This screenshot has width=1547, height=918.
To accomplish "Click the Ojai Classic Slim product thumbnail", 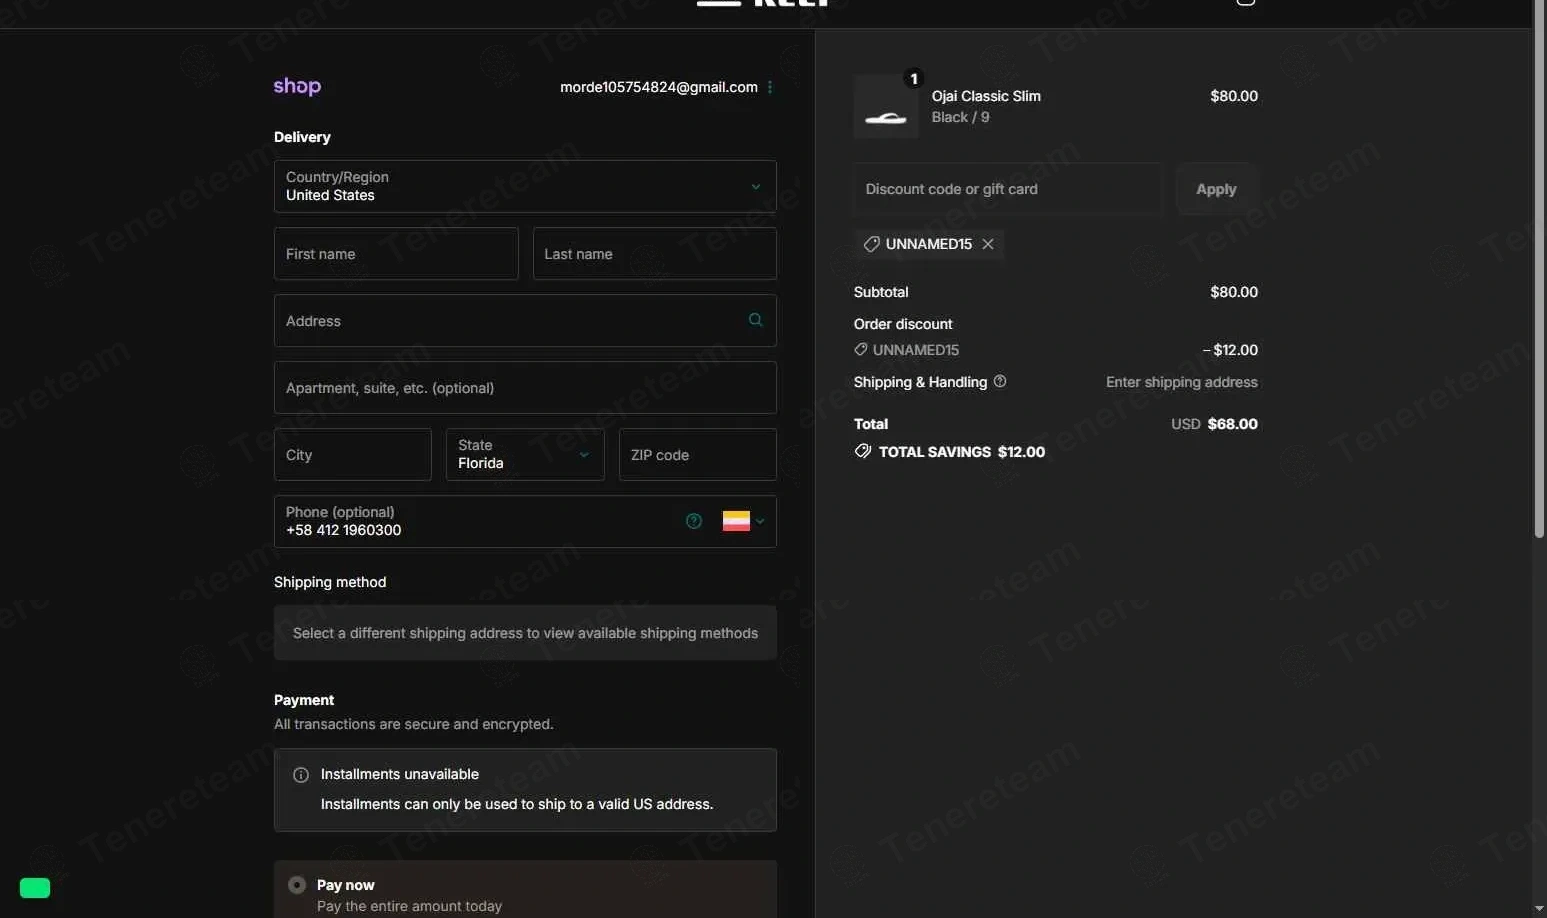I will click(x=885, y=107).
